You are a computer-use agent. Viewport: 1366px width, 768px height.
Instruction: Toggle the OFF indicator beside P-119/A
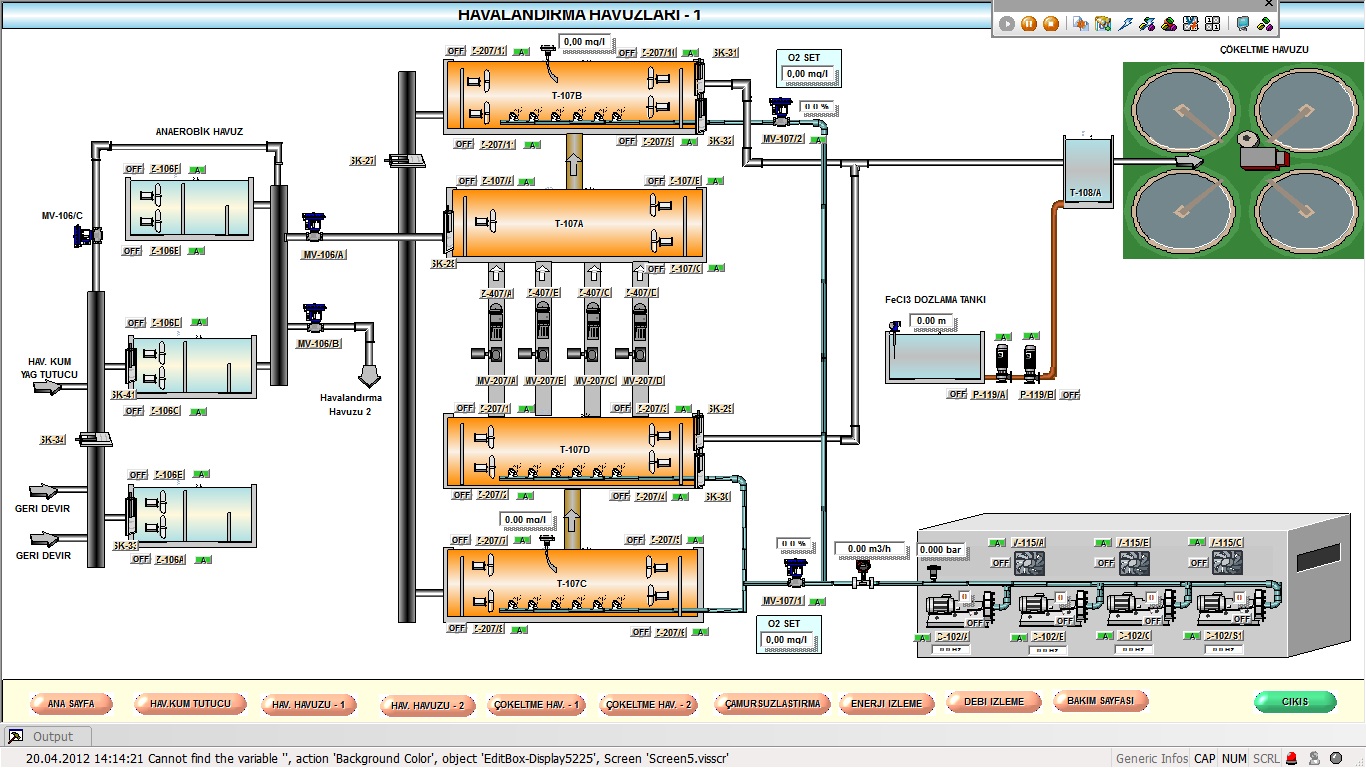(x=957, y=394)
